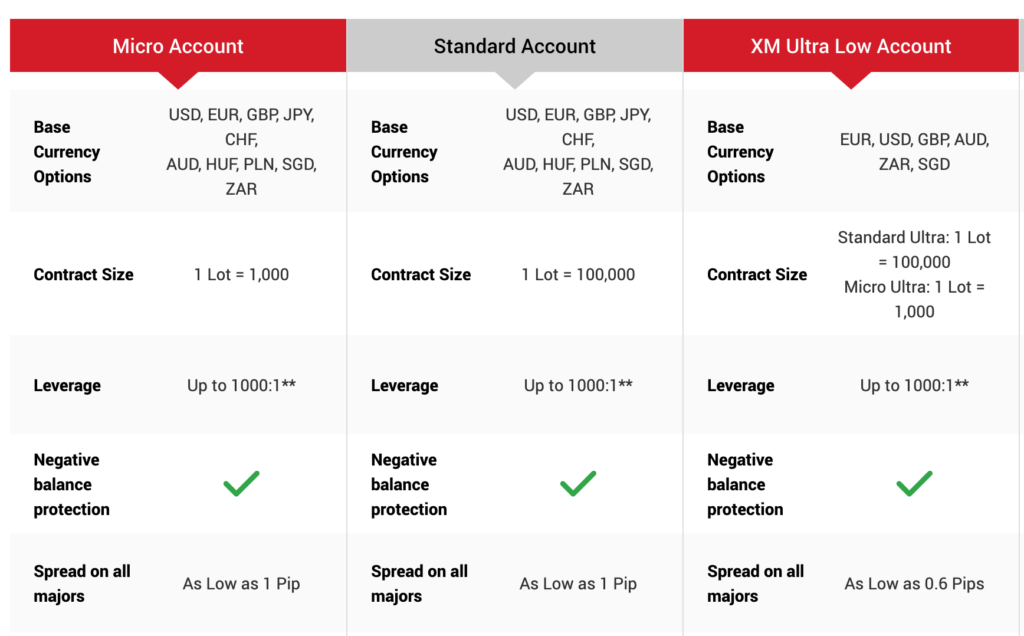
Task: Select the Standard Account tab header
Action: click(x=515, y=46)
